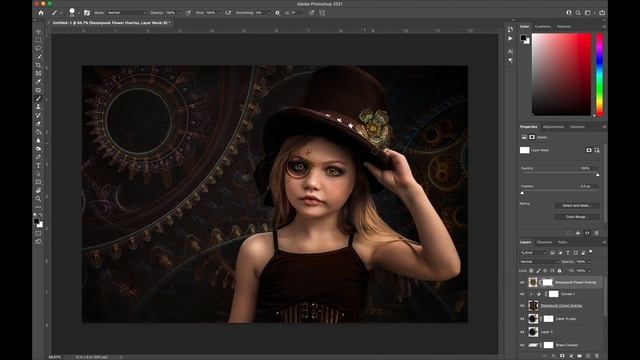Click the foreground color swatch in Color panel
The width and height of the screenshot is (640, 360).
[x=523, y=38]
